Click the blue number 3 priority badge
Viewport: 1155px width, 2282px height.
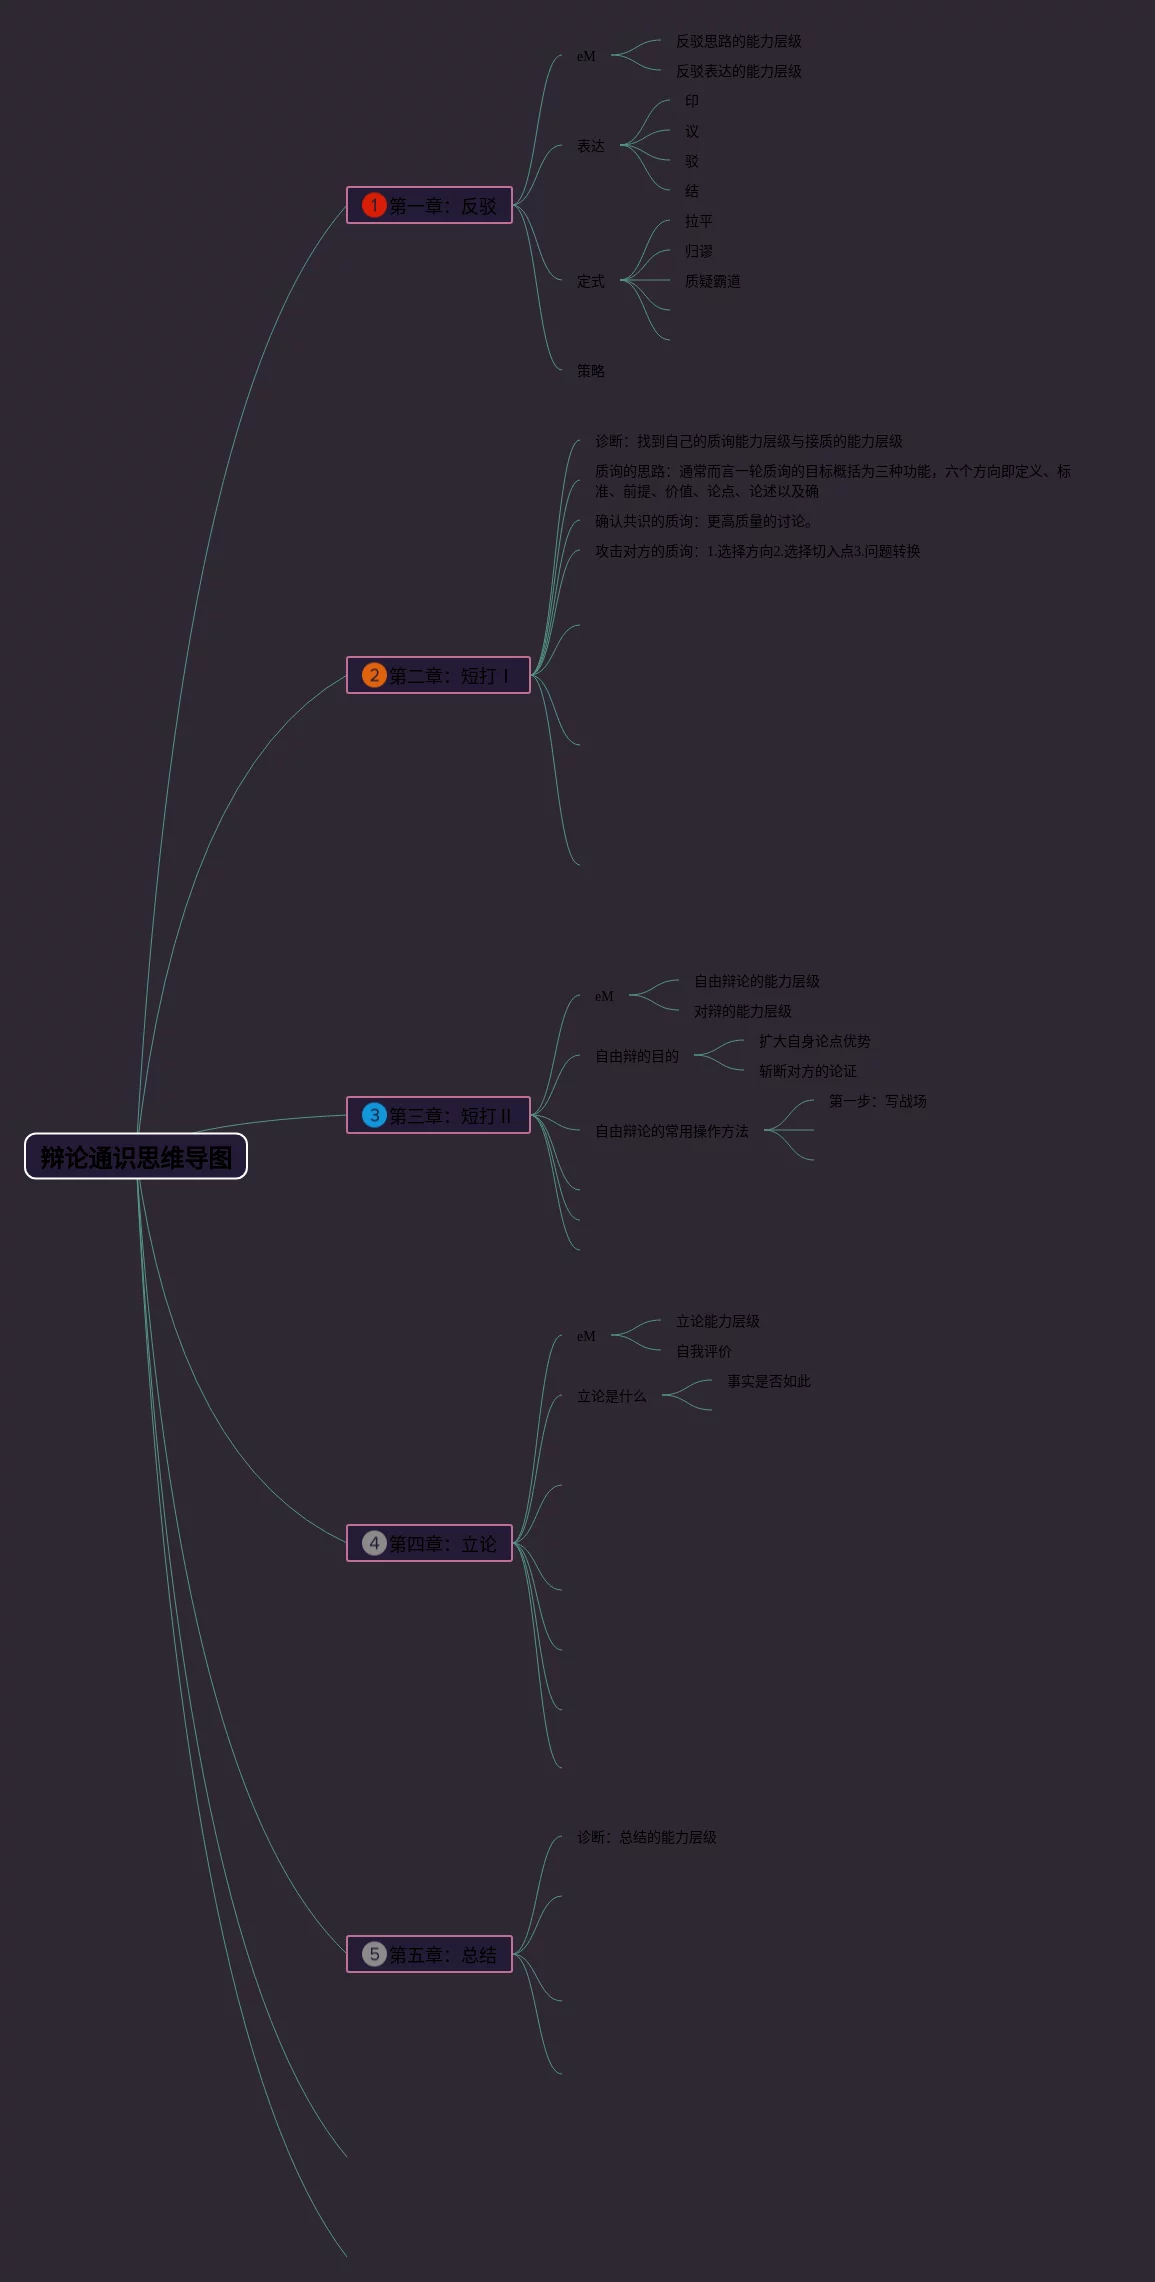(x=374, y=1115)
